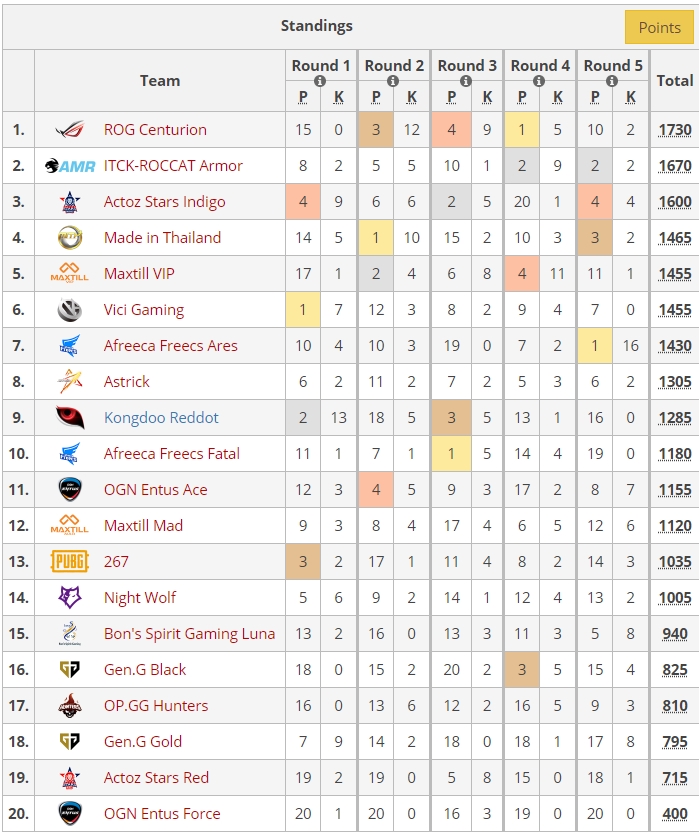Open the ROG Centurion team link

(x=155, y=129)
